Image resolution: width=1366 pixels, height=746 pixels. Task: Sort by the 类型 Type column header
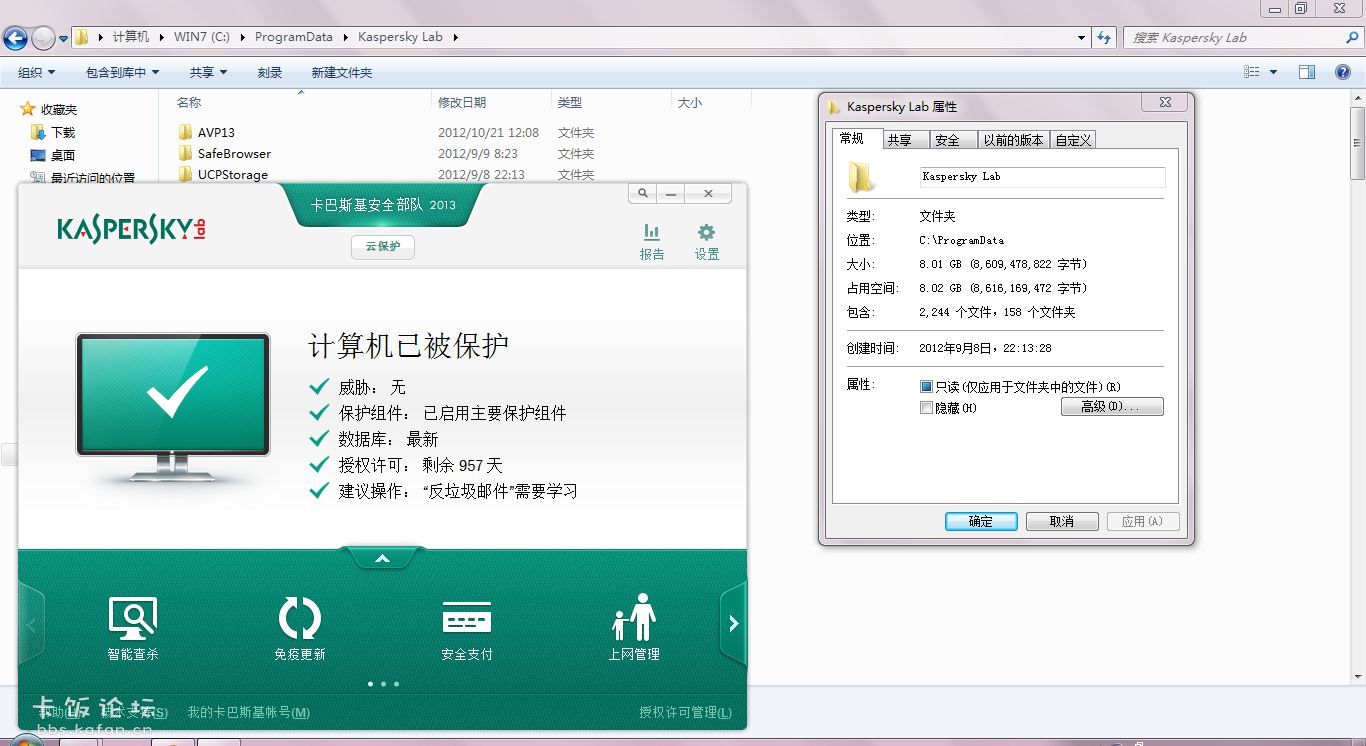[570, 102]
